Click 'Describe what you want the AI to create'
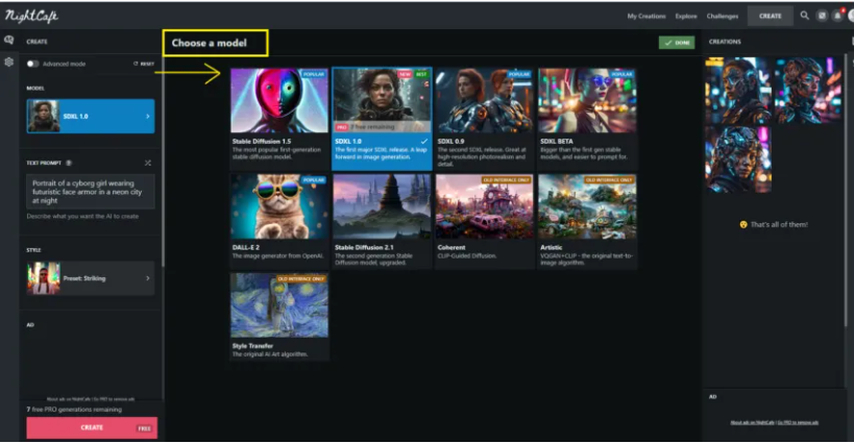 [x=82, y=216]
